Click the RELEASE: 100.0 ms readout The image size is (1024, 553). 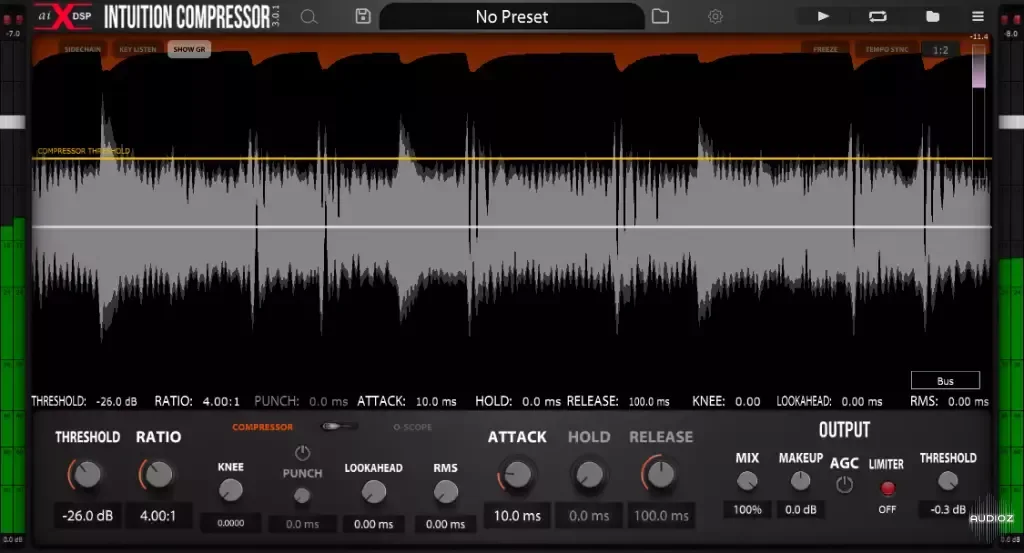618,402
